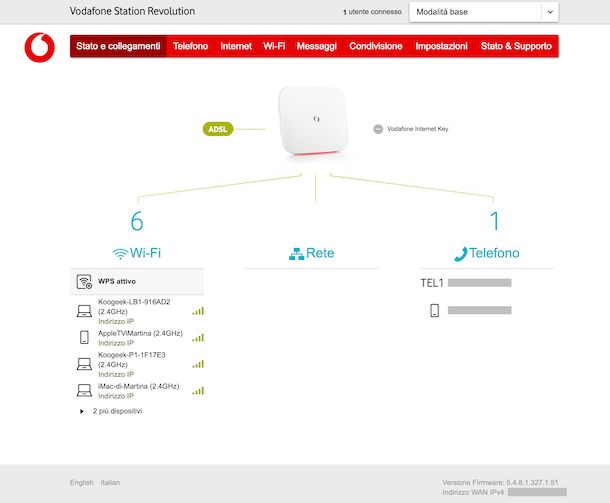Screen dimensions: 610x503
Task: Click the Telefono count 1
Action: [494, 221]
